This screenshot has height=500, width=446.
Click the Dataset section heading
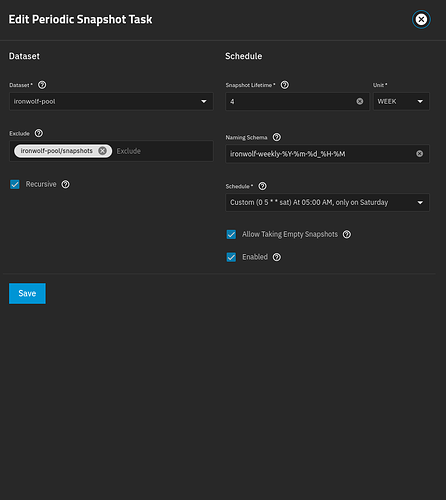24,56
